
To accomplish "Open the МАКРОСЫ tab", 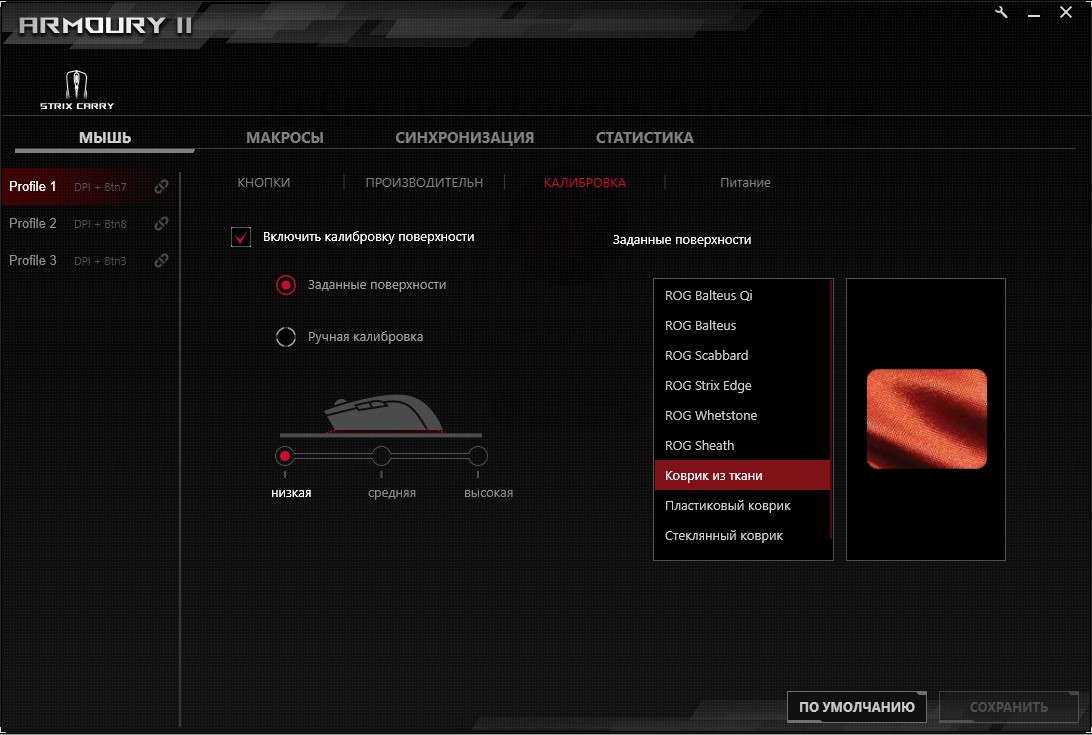I will pos(285,138).
